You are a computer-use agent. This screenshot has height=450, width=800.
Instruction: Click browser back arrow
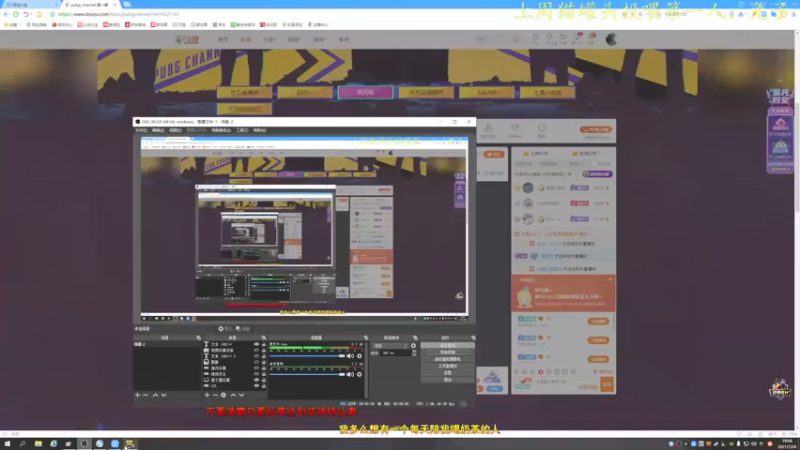6,14
